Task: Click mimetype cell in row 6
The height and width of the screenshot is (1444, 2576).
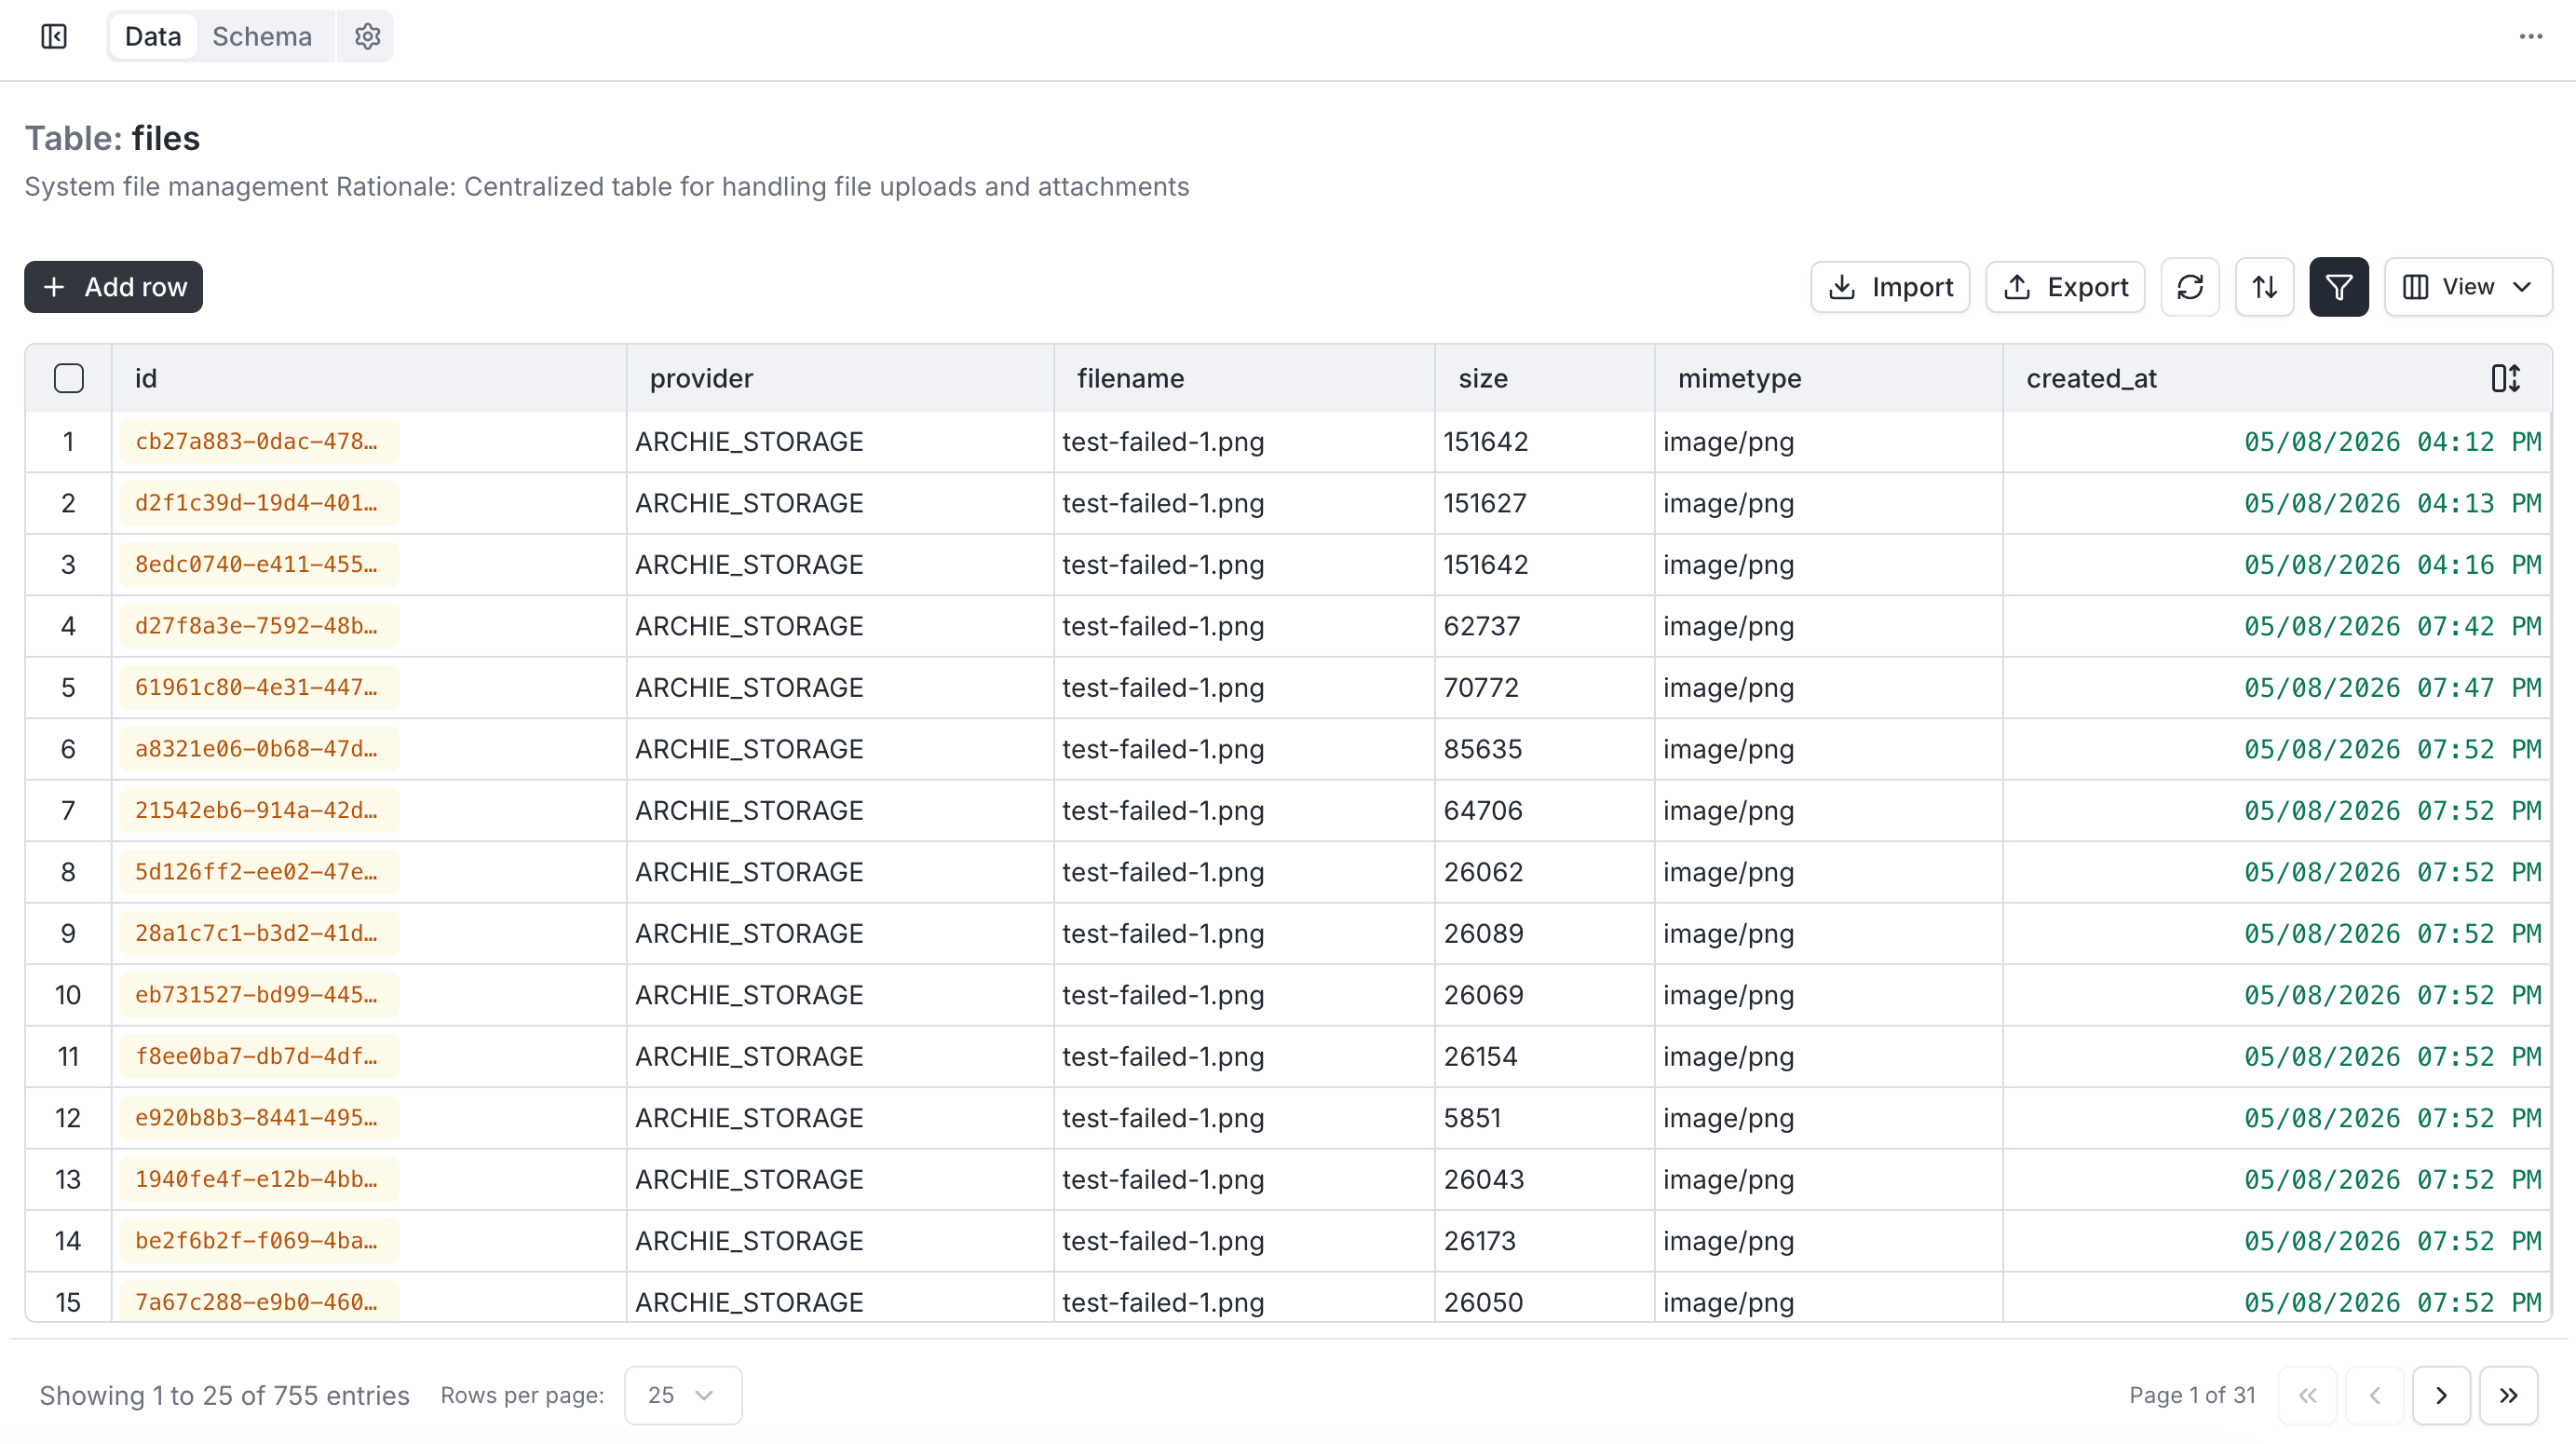Action: coord(1828,749)
